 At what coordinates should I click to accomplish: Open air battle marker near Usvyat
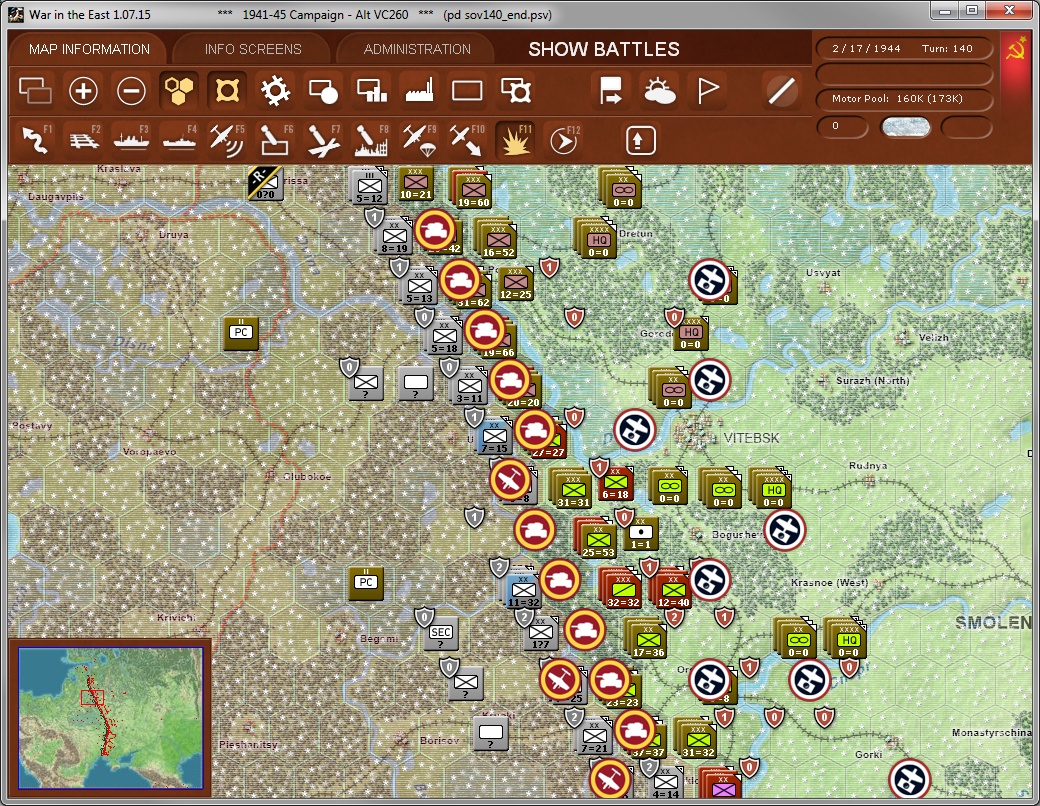click(x=710, y=280)
